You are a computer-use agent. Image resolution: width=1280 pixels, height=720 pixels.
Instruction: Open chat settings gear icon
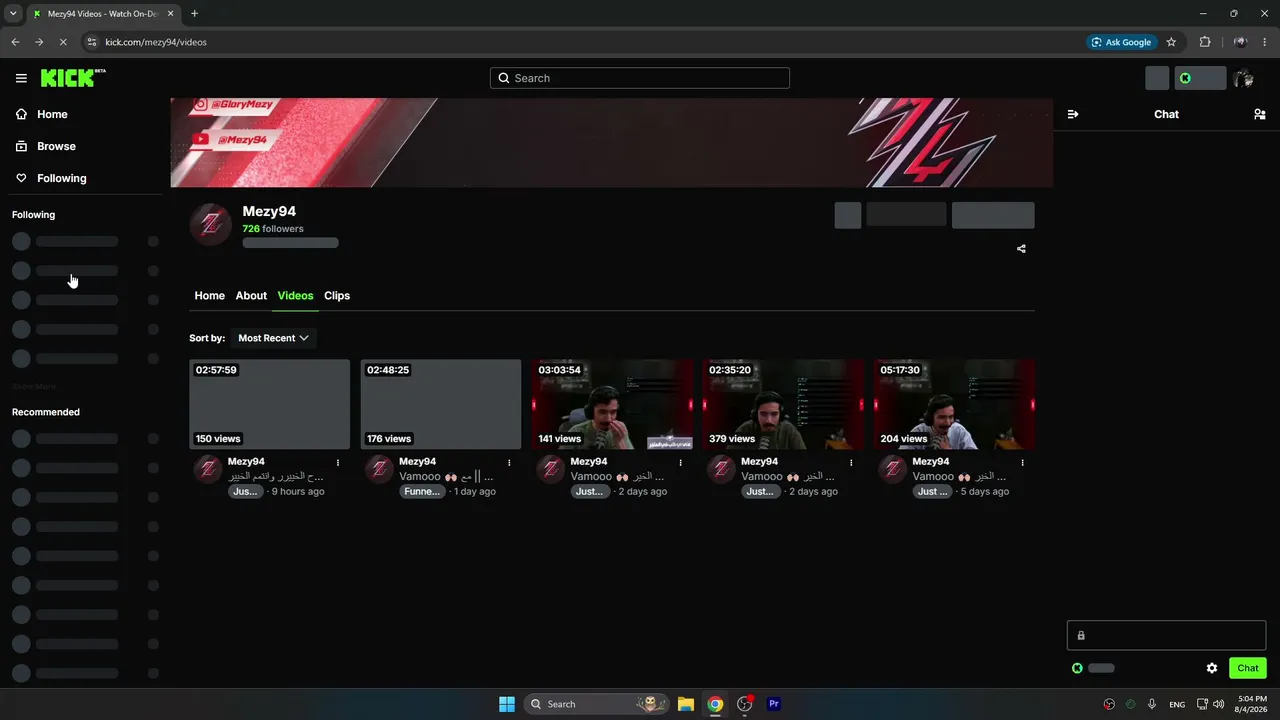1212,668
